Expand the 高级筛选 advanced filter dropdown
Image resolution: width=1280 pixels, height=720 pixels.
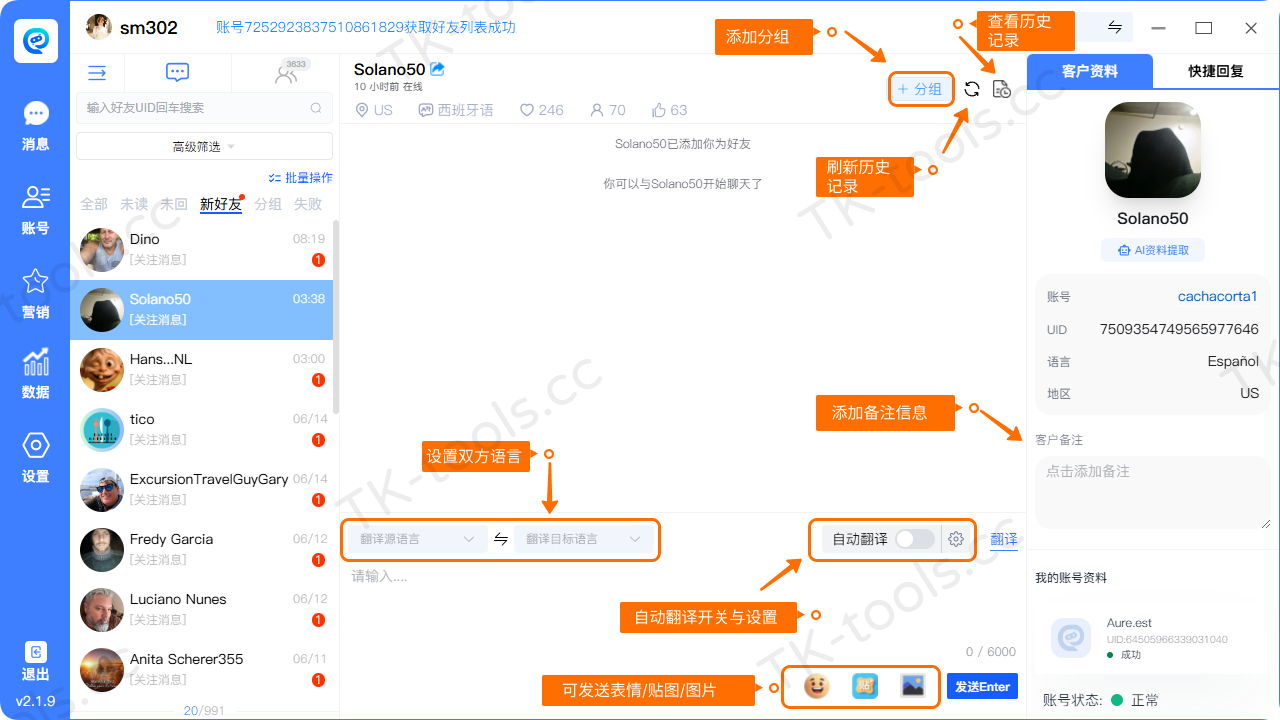point(204,146)
